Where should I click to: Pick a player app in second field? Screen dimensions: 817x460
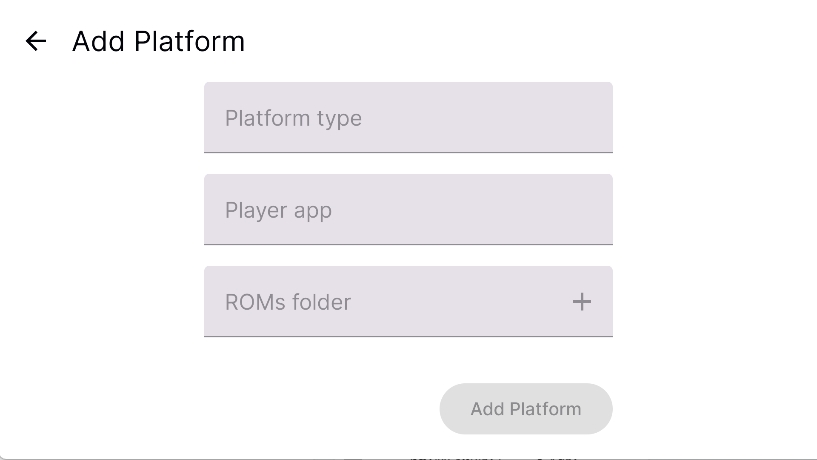click(408, 210)
